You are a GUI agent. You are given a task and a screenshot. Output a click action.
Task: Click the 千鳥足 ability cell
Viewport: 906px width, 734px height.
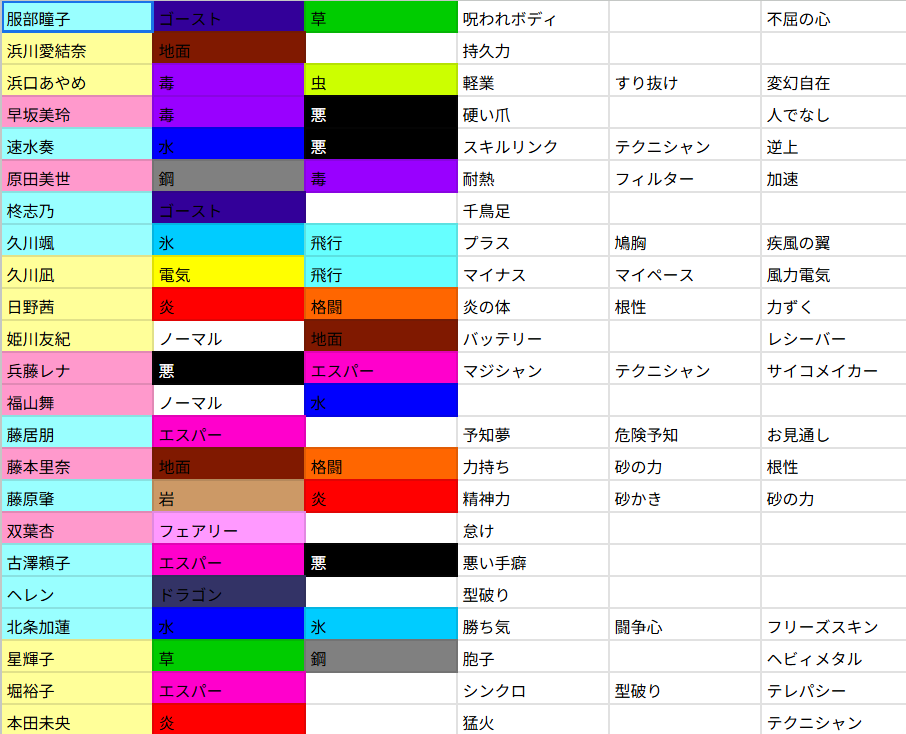click(533, 210)
